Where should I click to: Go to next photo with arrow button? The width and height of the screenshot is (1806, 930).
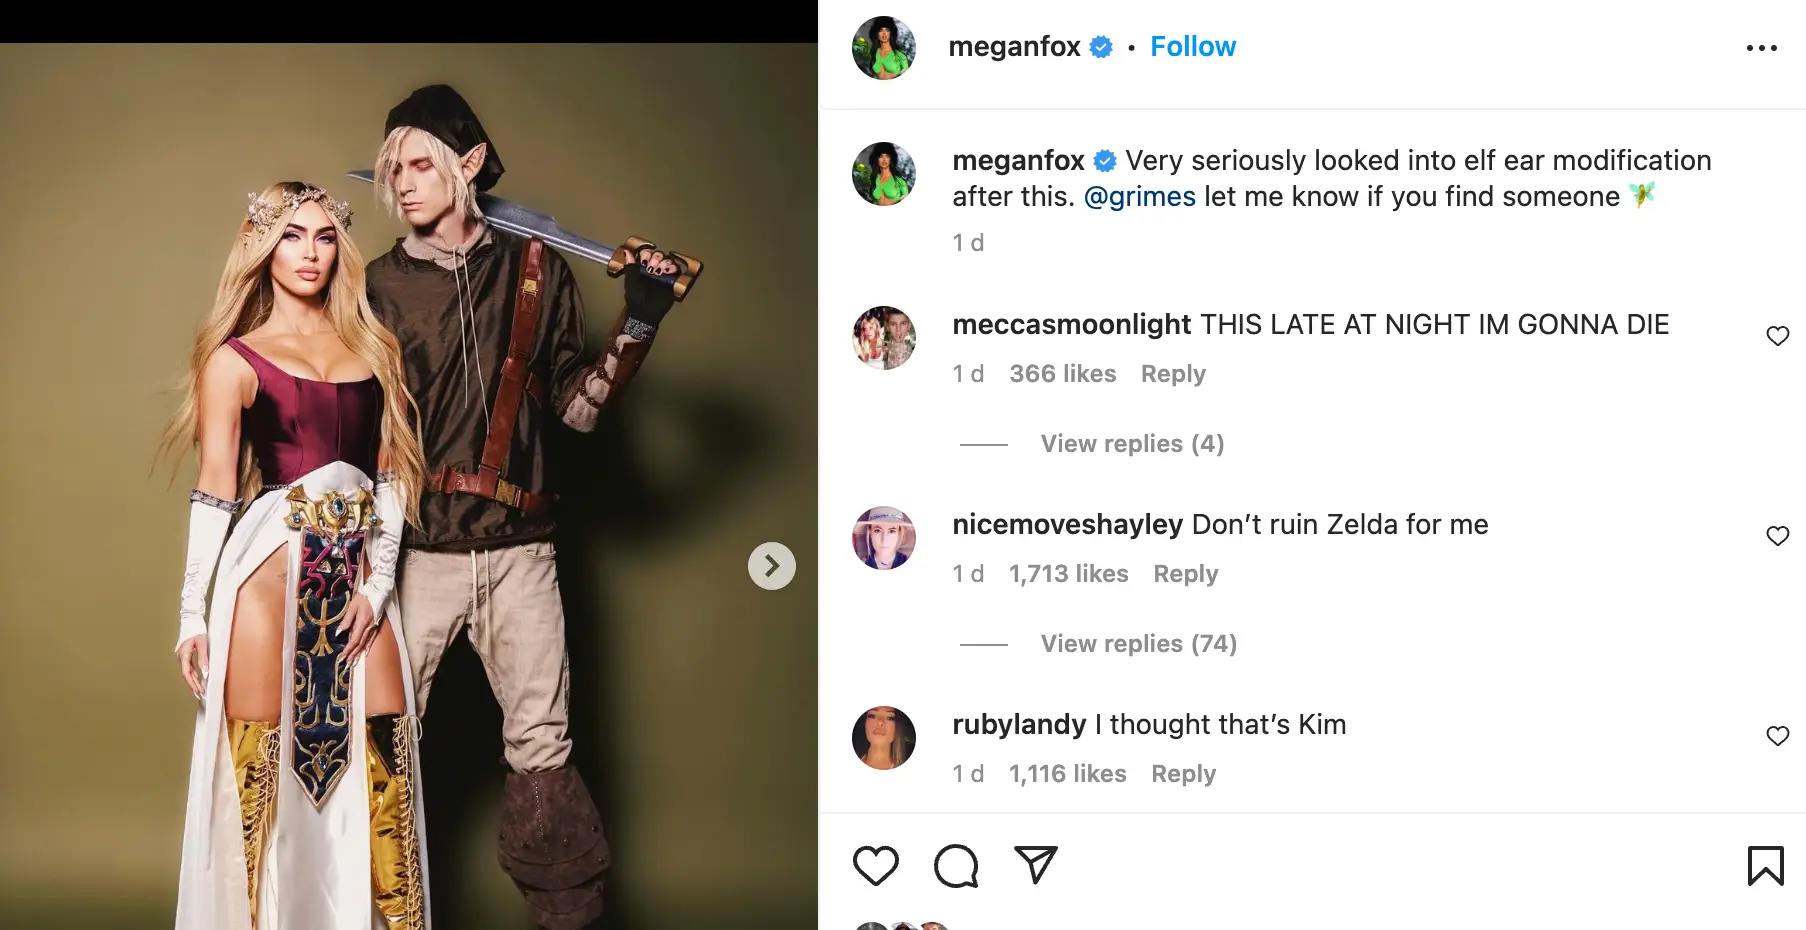(x=771, y=566)
